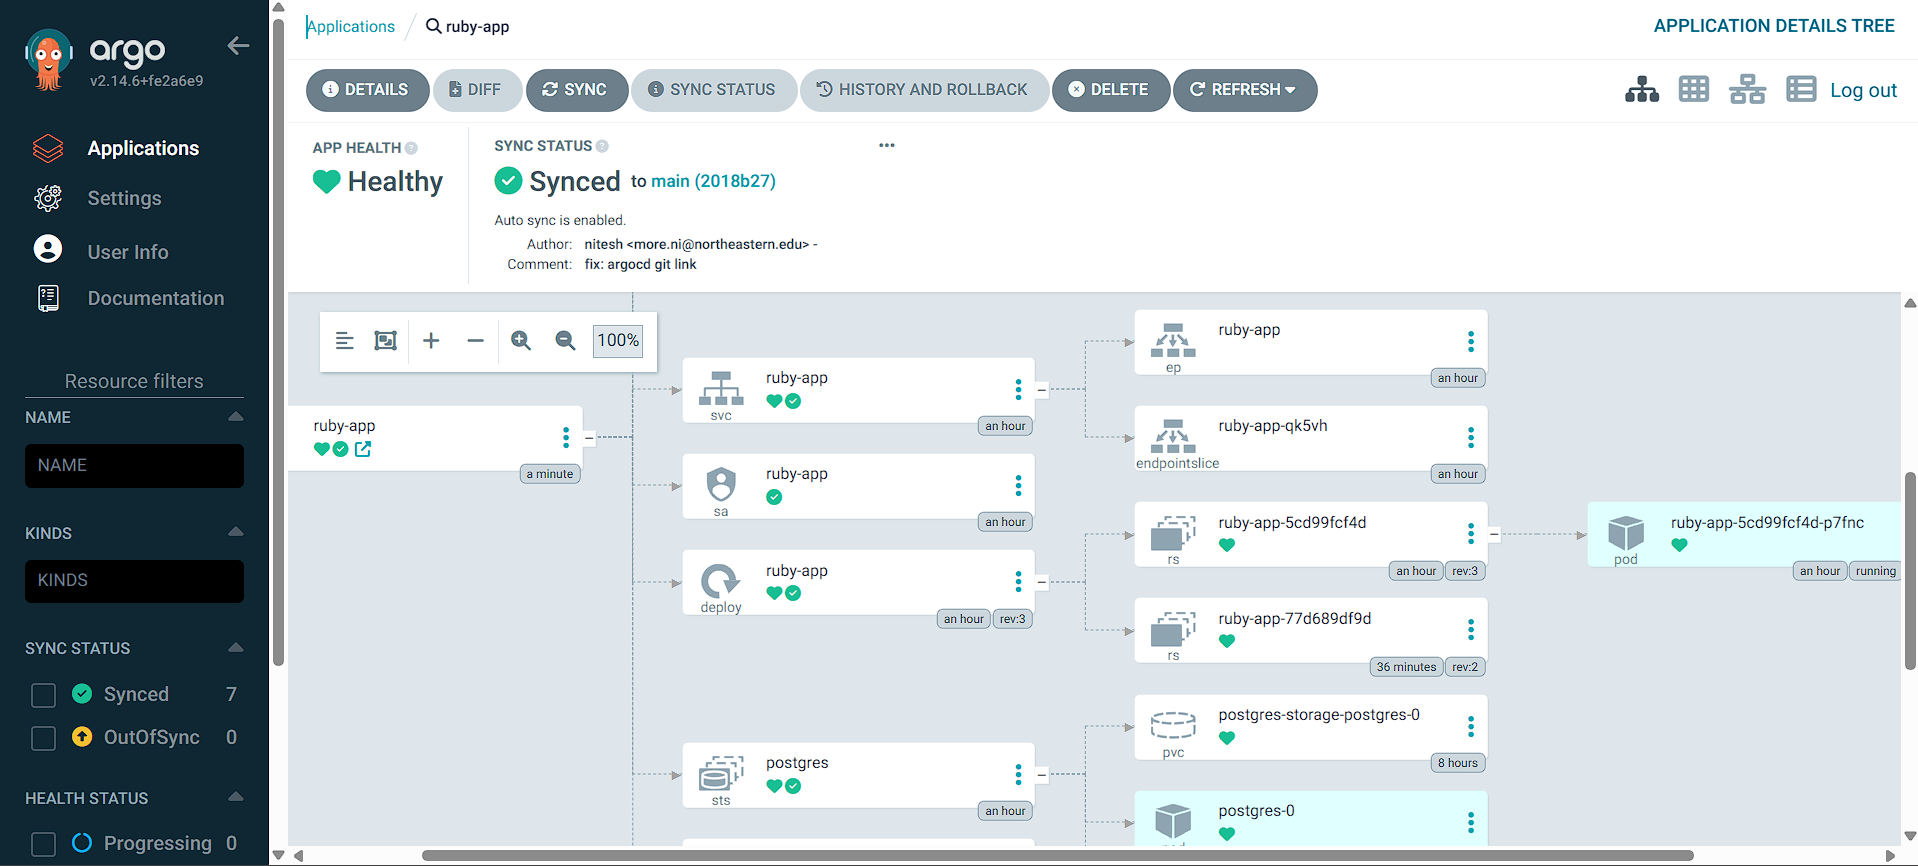Collapse the SYNC STATUS filter section

(x=236, y=648)
